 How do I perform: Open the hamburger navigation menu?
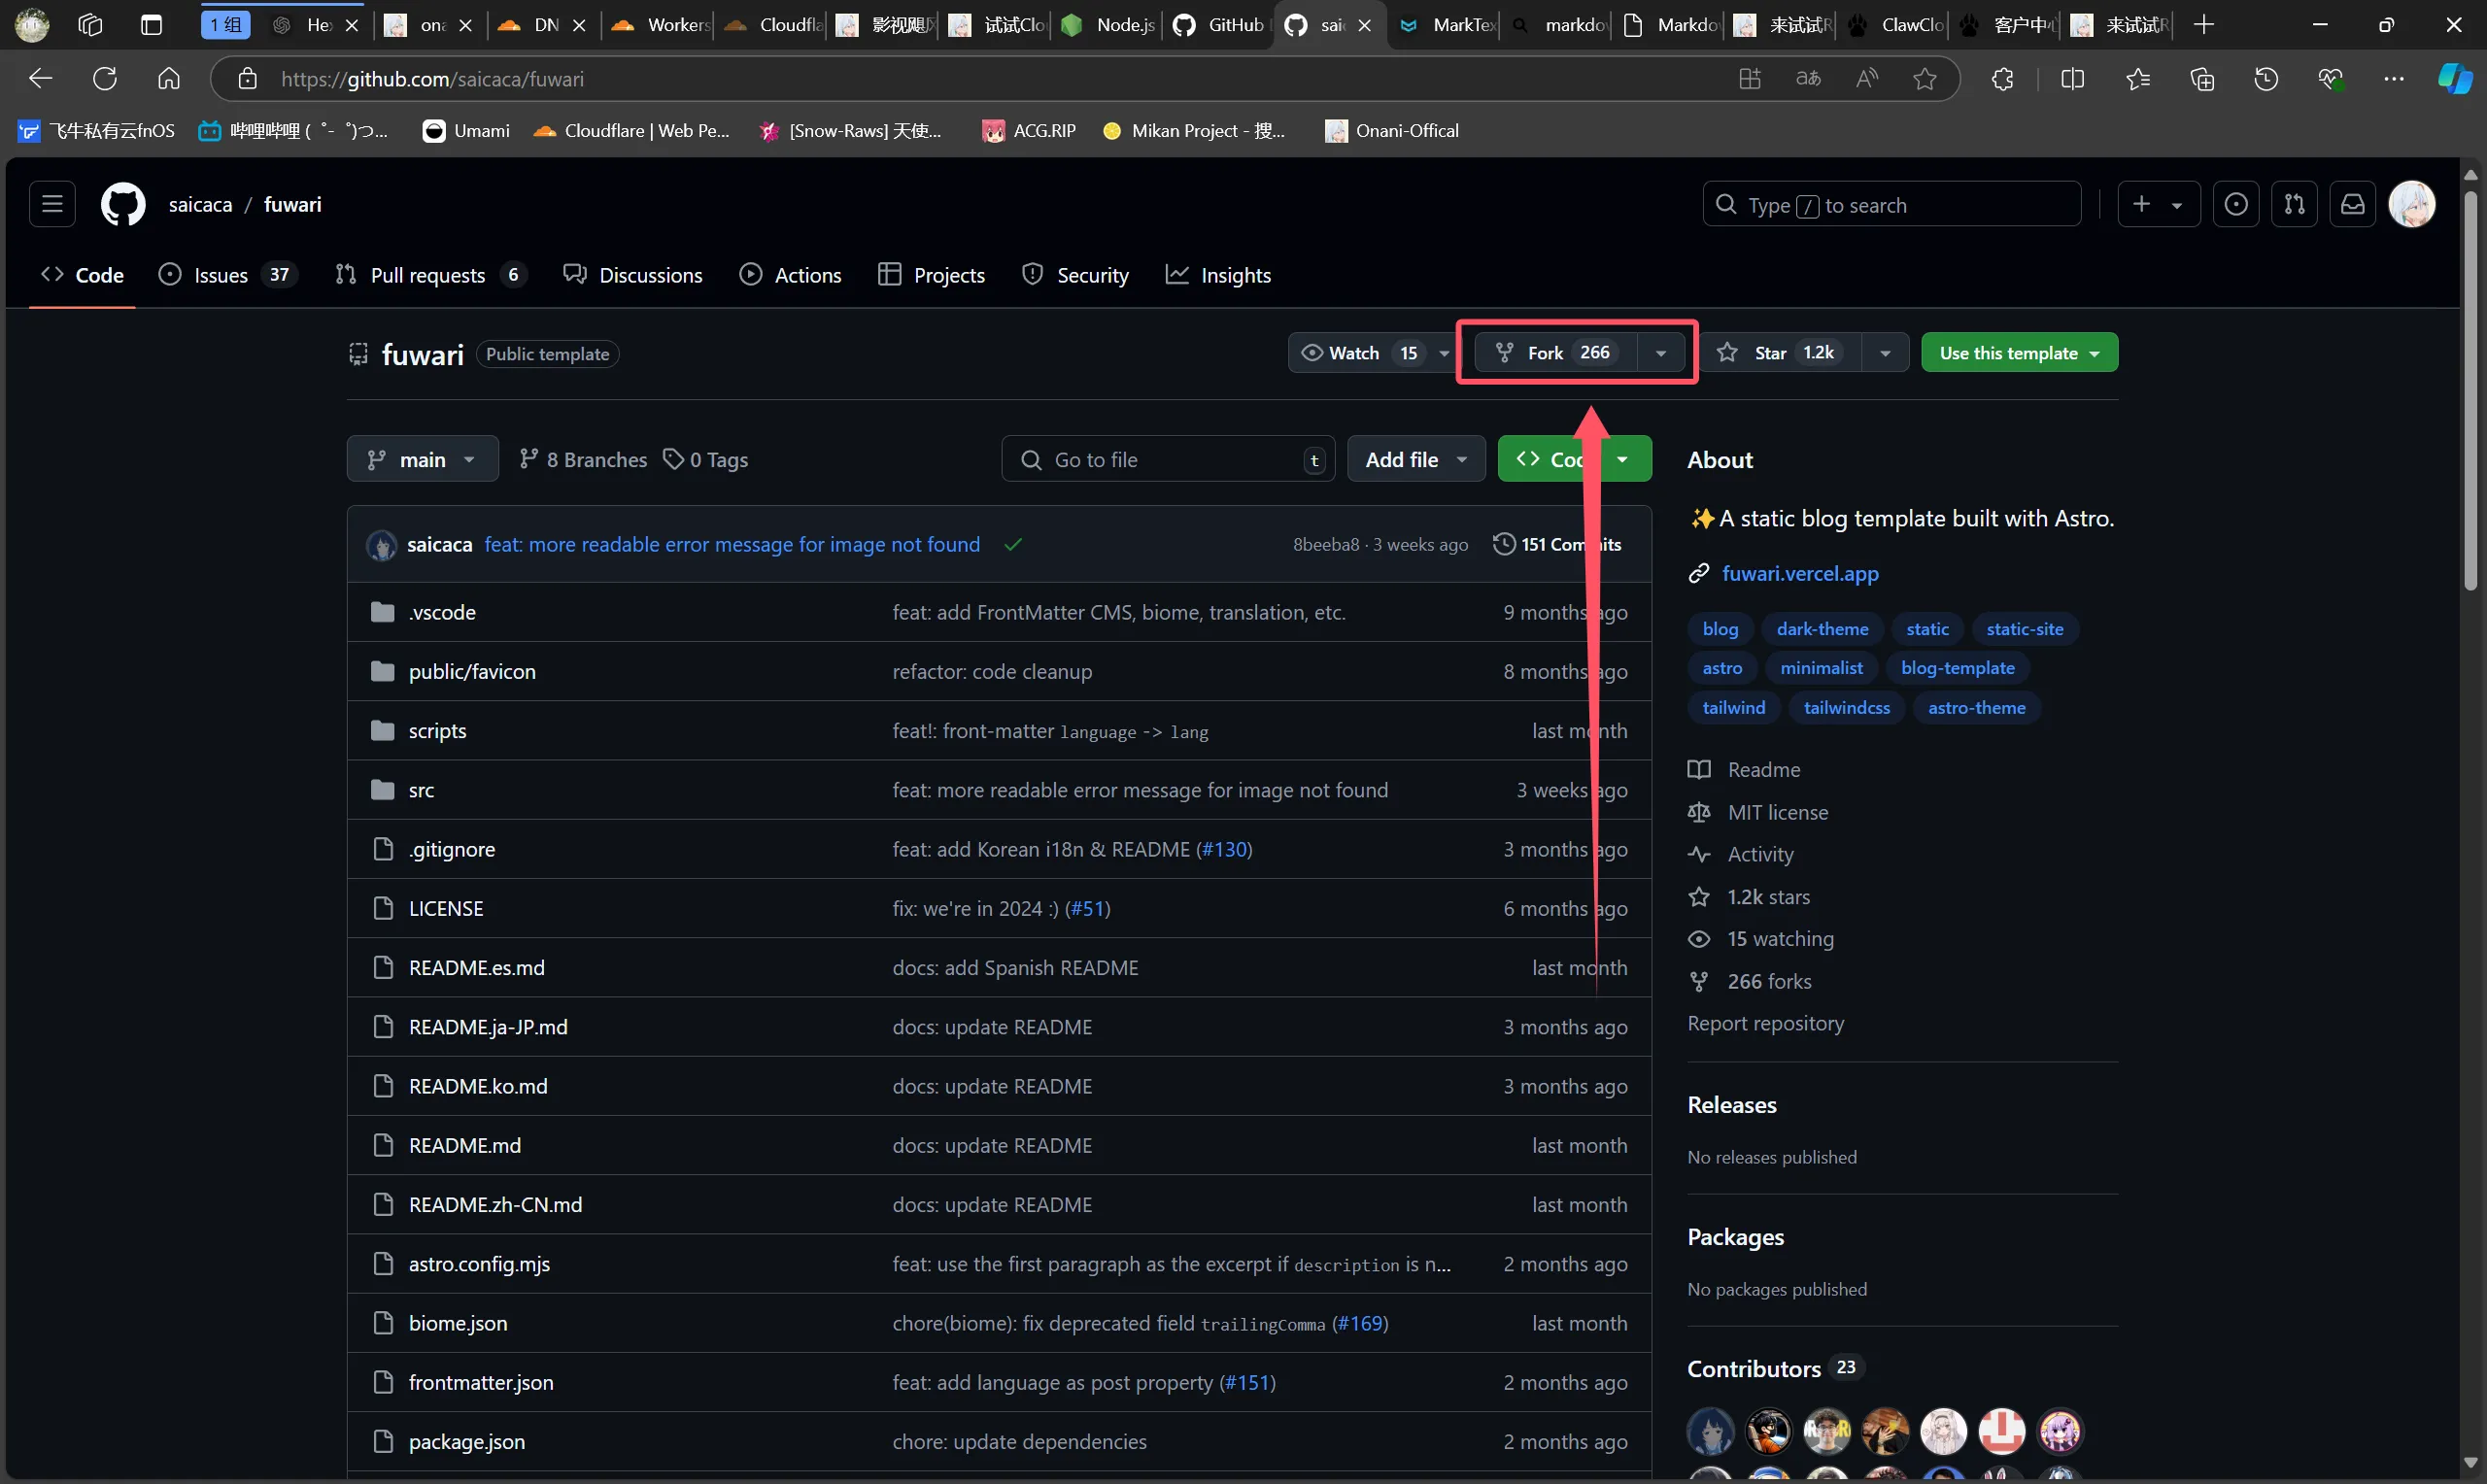click(x=52, y=204)
